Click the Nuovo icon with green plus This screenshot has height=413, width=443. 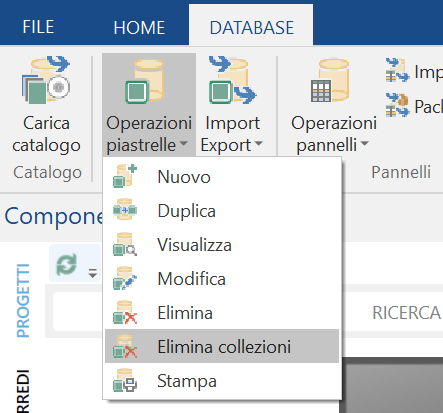[x=125, y=176]
